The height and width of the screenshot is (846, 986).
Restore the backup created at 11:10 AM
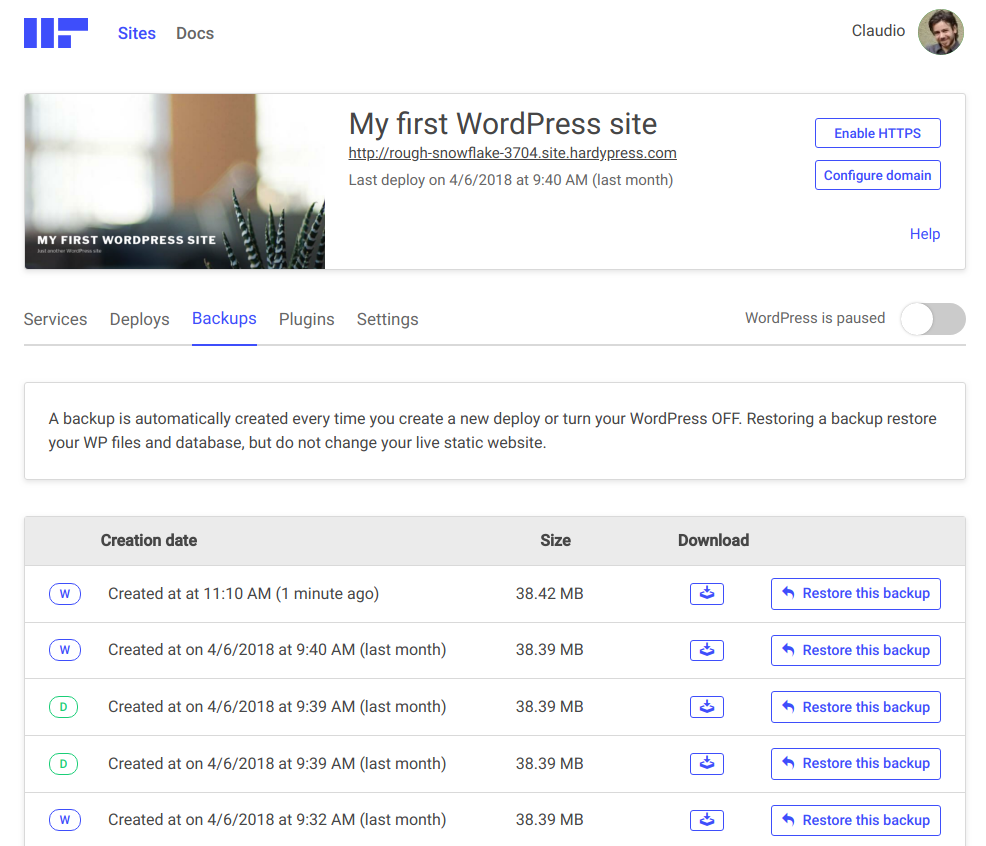855,594
